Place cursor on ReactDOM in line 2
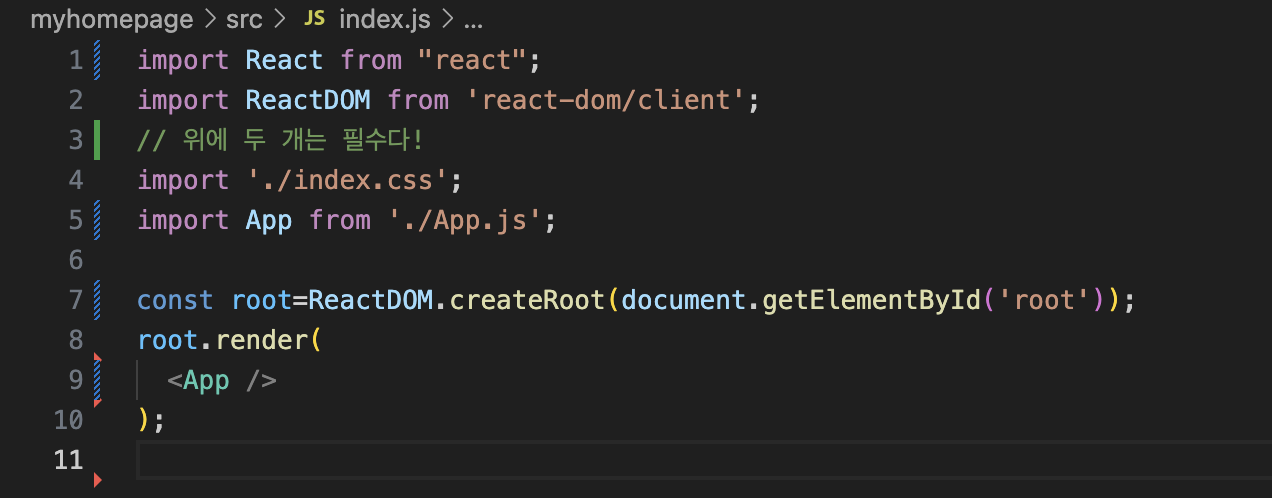This screenshot has width=1272, height=498. coord(308,100)
